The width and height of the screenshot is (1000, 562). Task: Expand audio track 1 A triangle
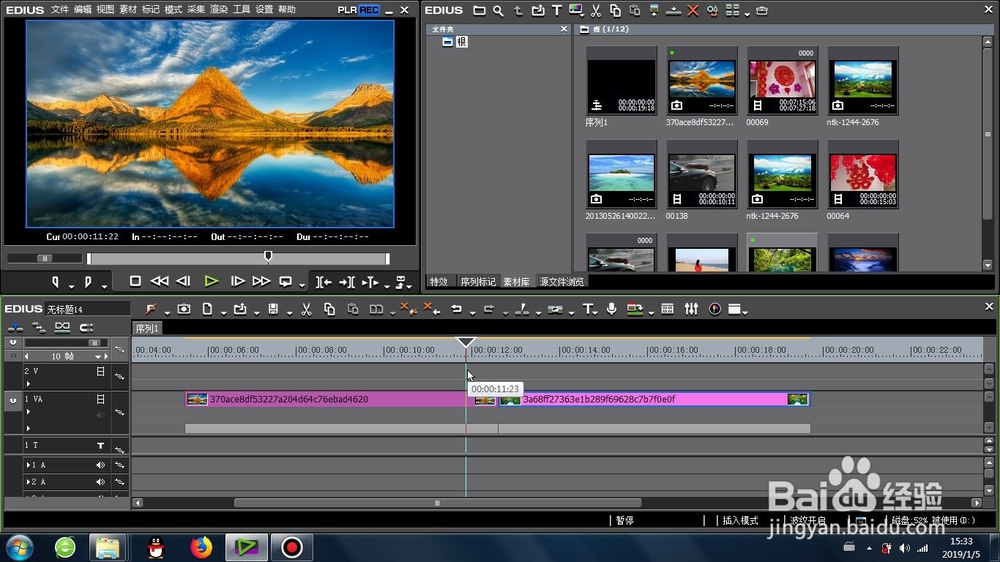pyautogui.click(x=27, y=465)
